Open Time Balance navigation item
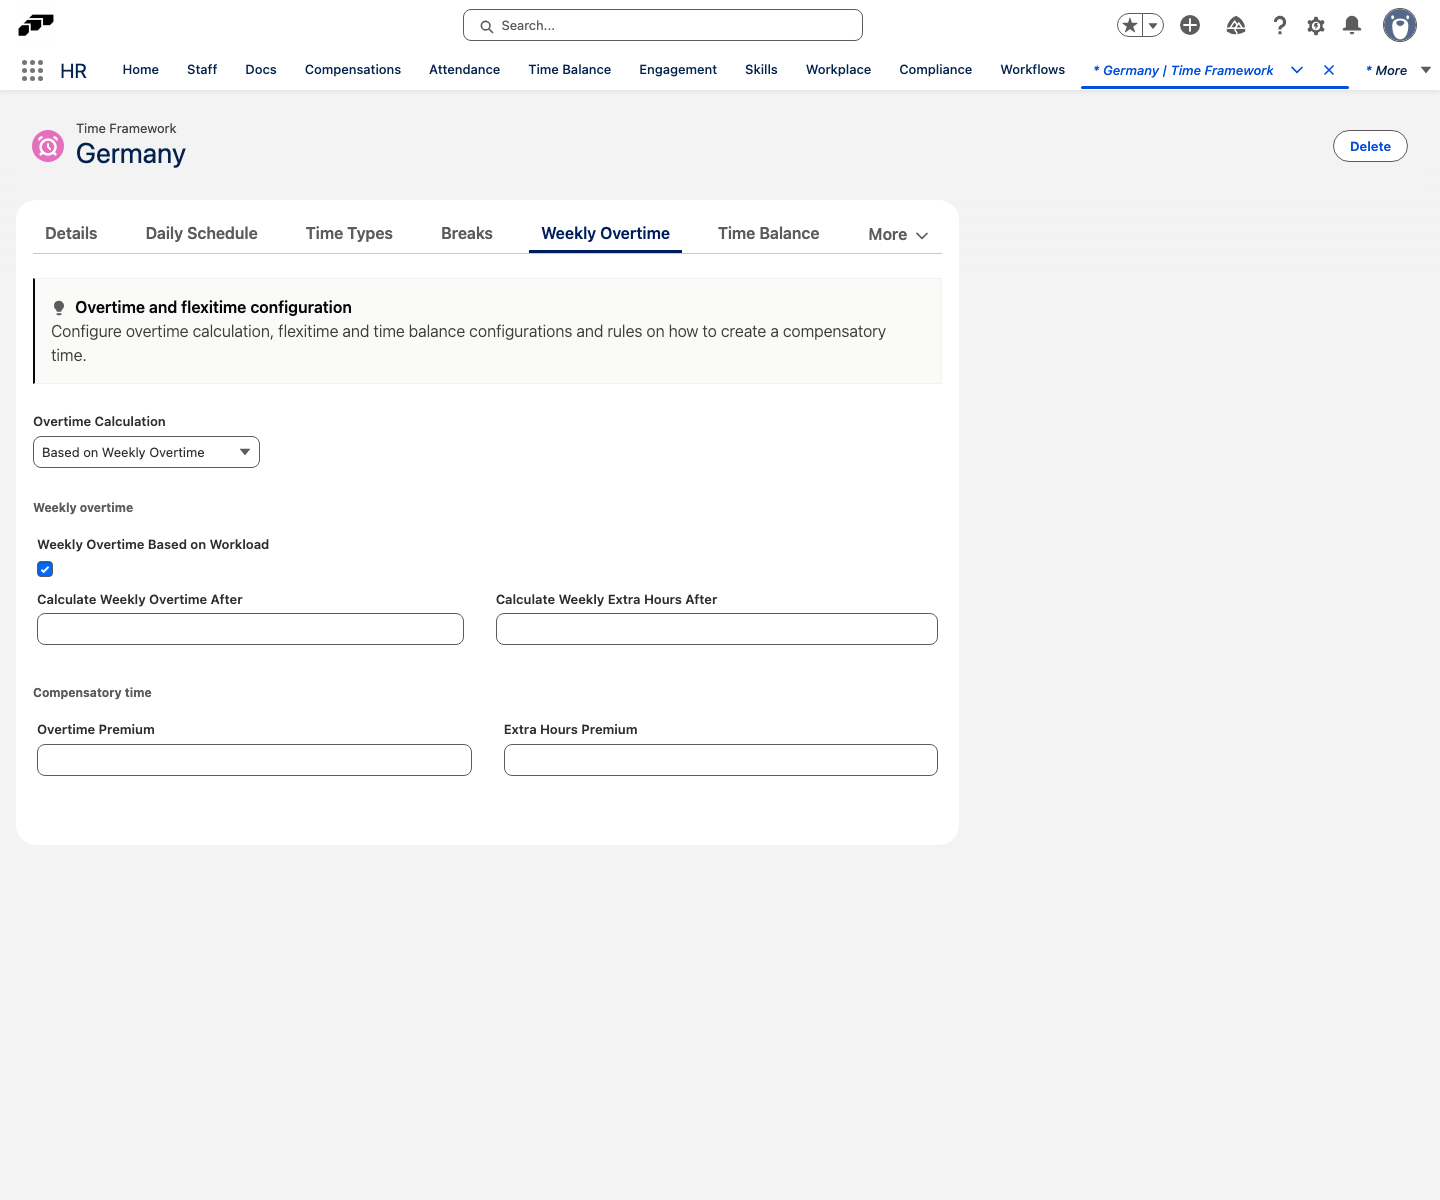 tap(570, 70)
